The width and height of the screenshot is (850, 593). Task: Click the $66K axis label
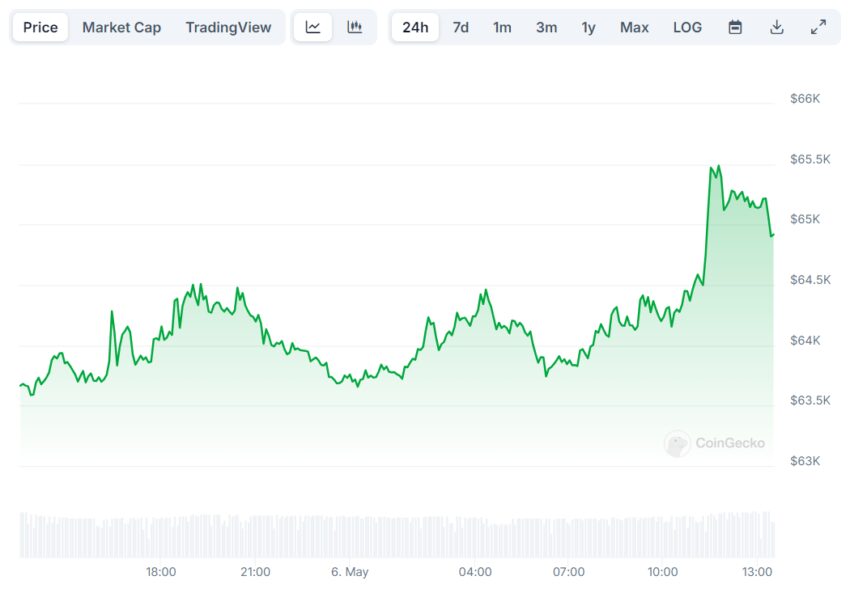point(805,99)
